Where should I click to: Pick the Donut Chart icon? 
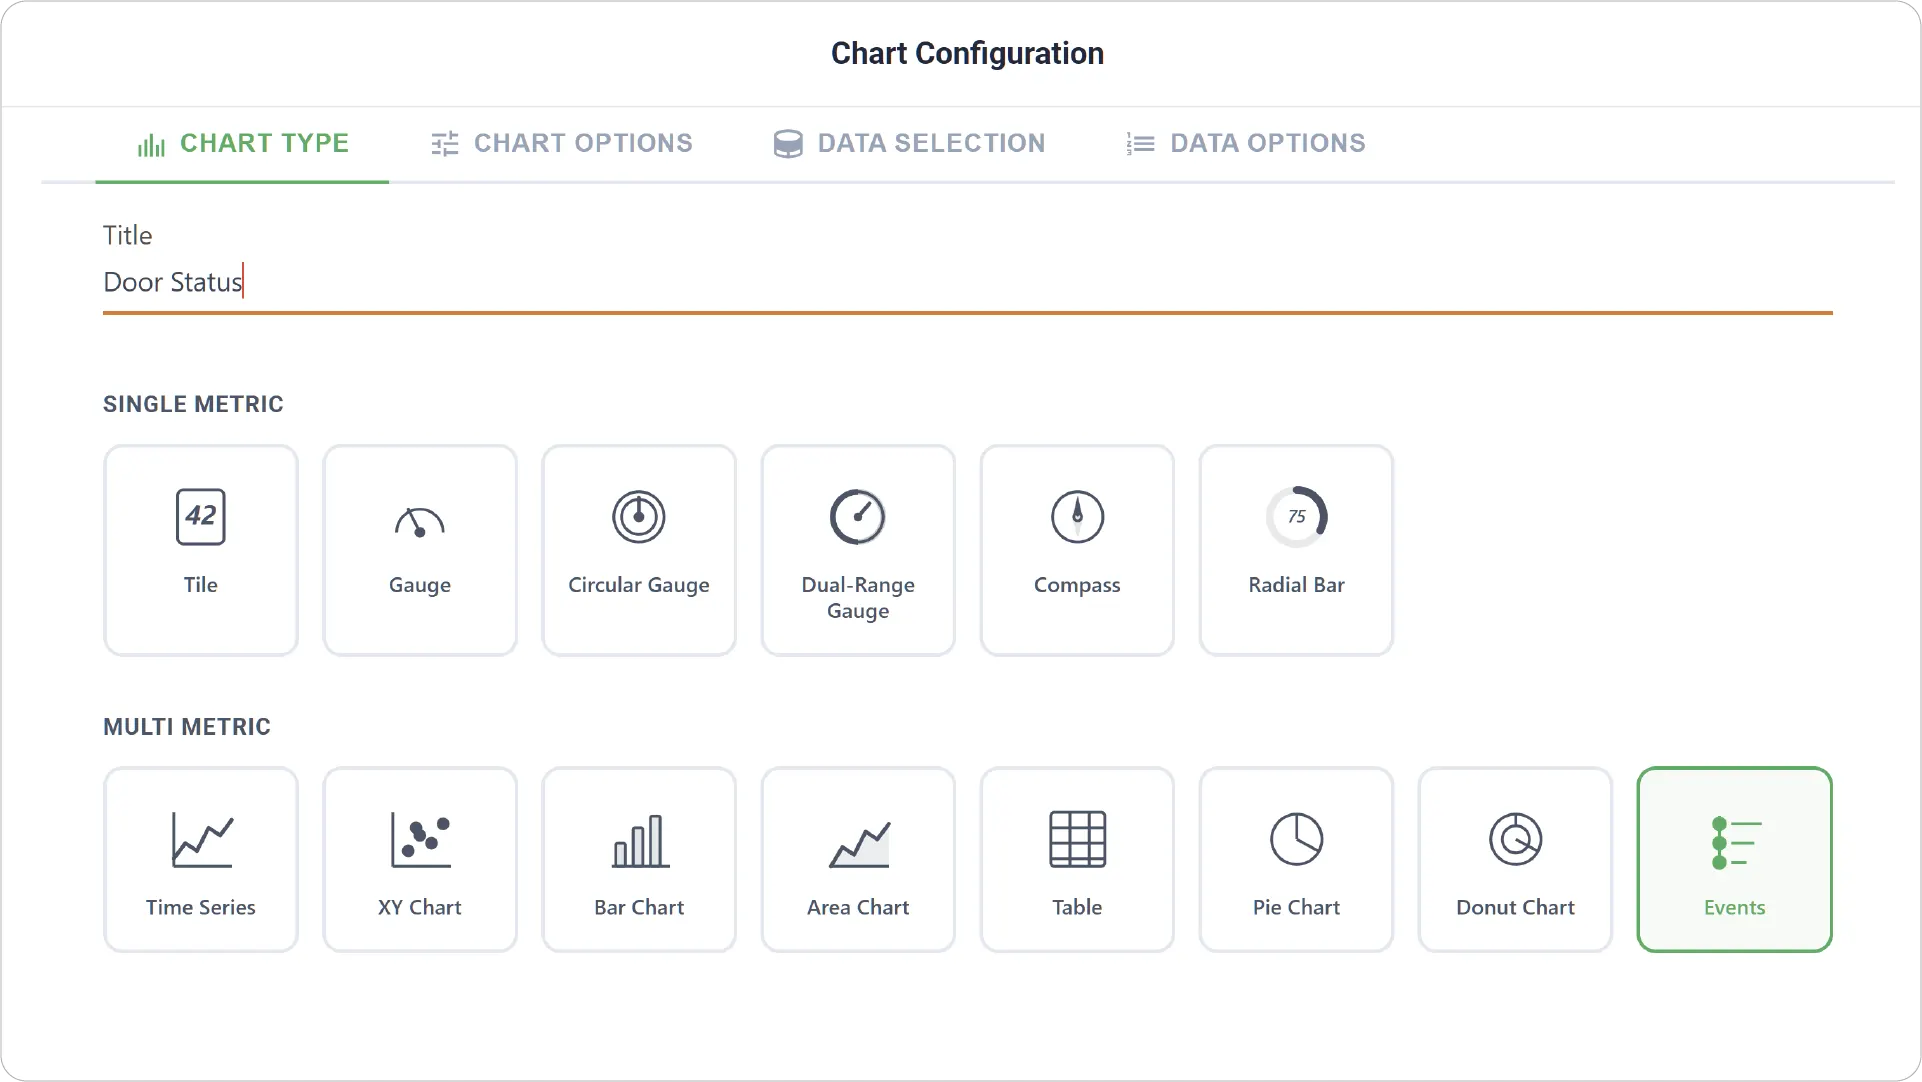pos(1515,839)
